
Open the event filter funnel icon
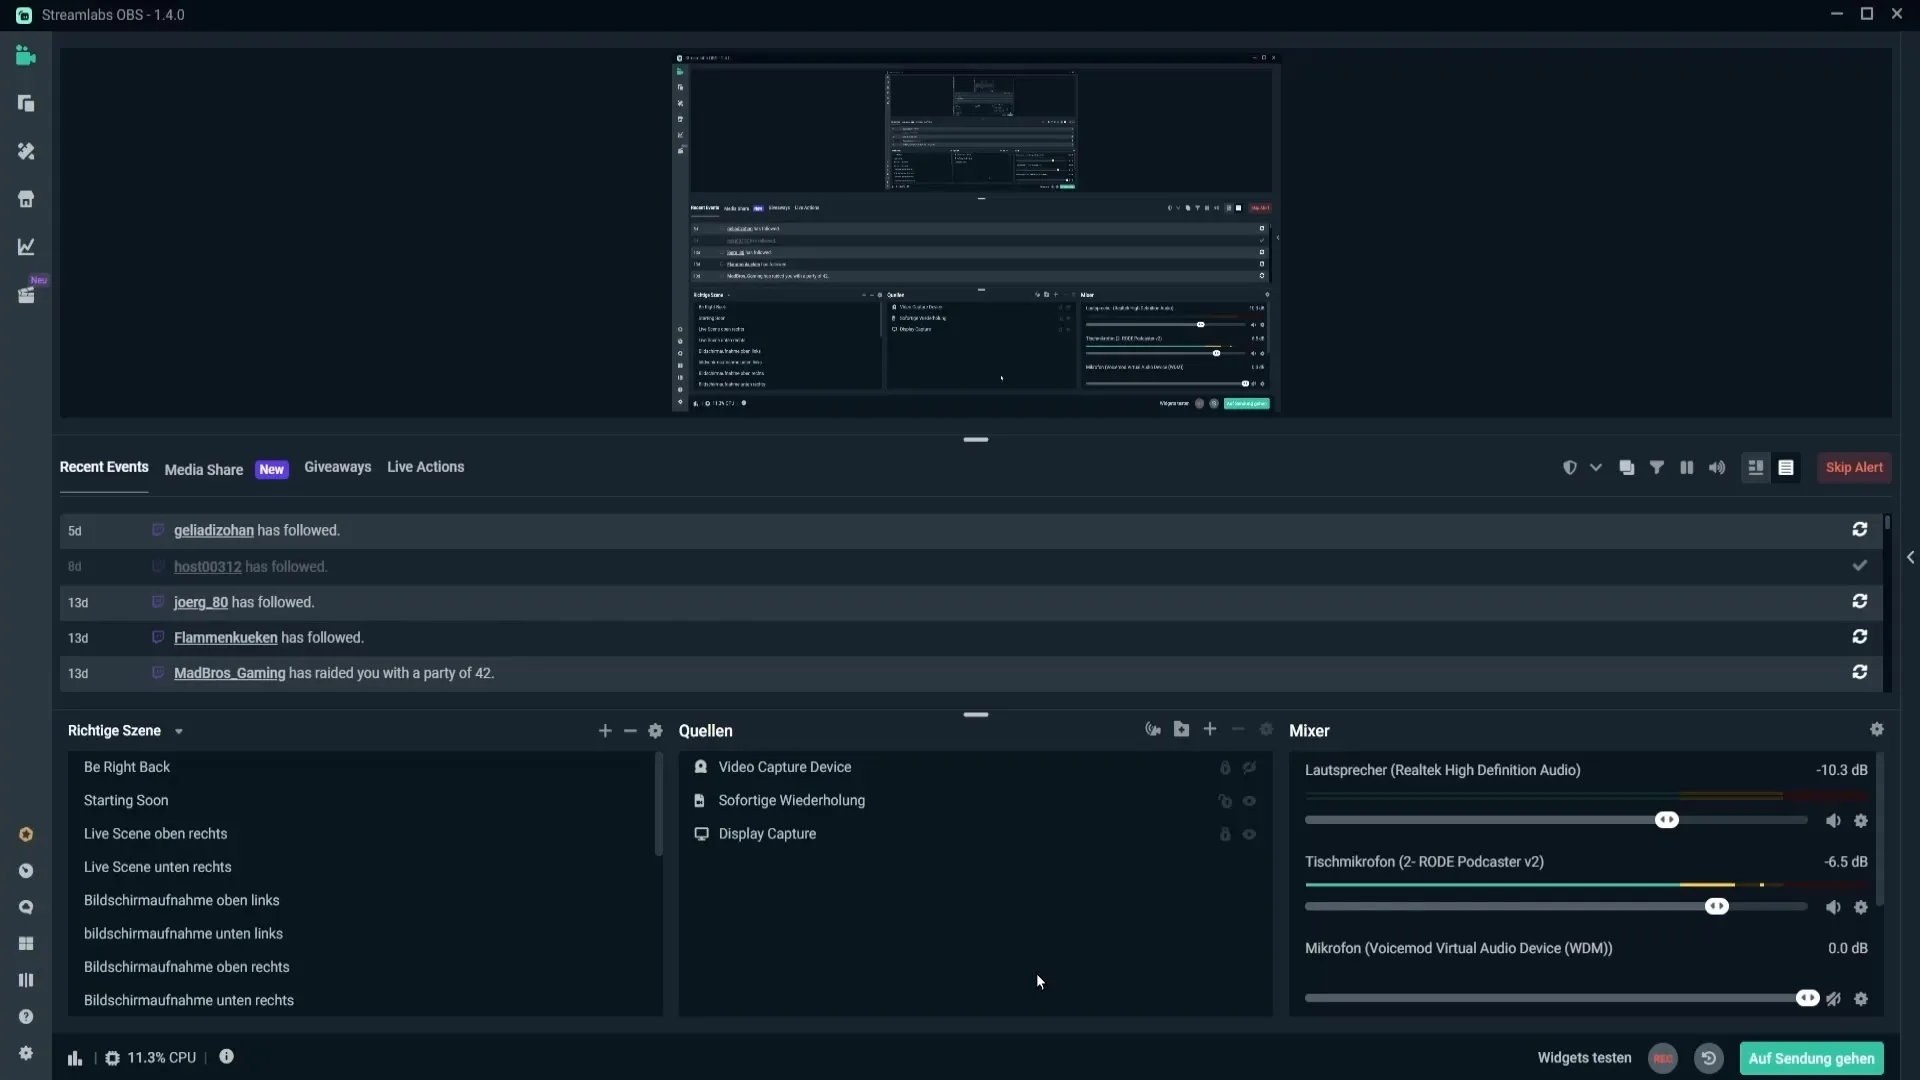(1657, 468)
